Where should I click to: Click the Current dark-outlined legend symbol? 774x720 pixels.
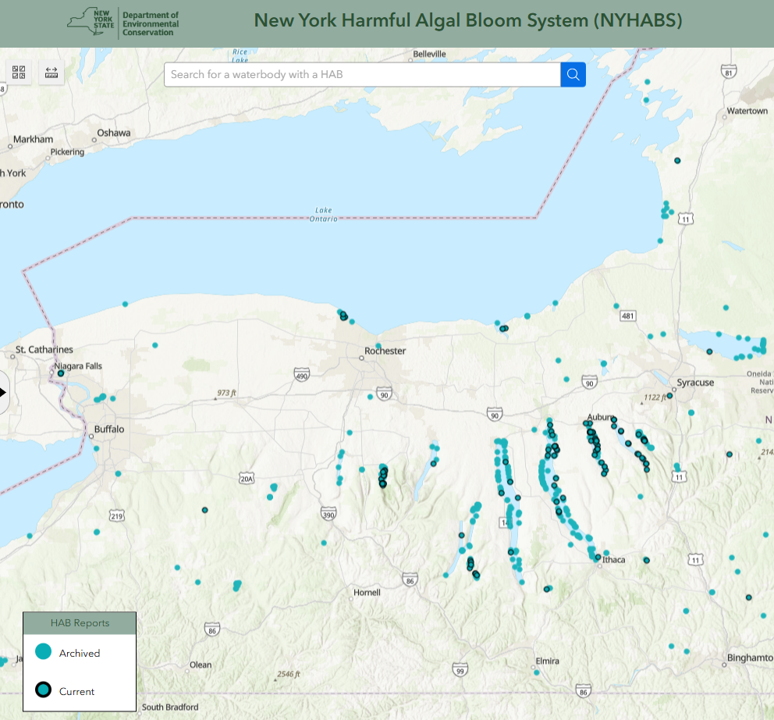43,690
